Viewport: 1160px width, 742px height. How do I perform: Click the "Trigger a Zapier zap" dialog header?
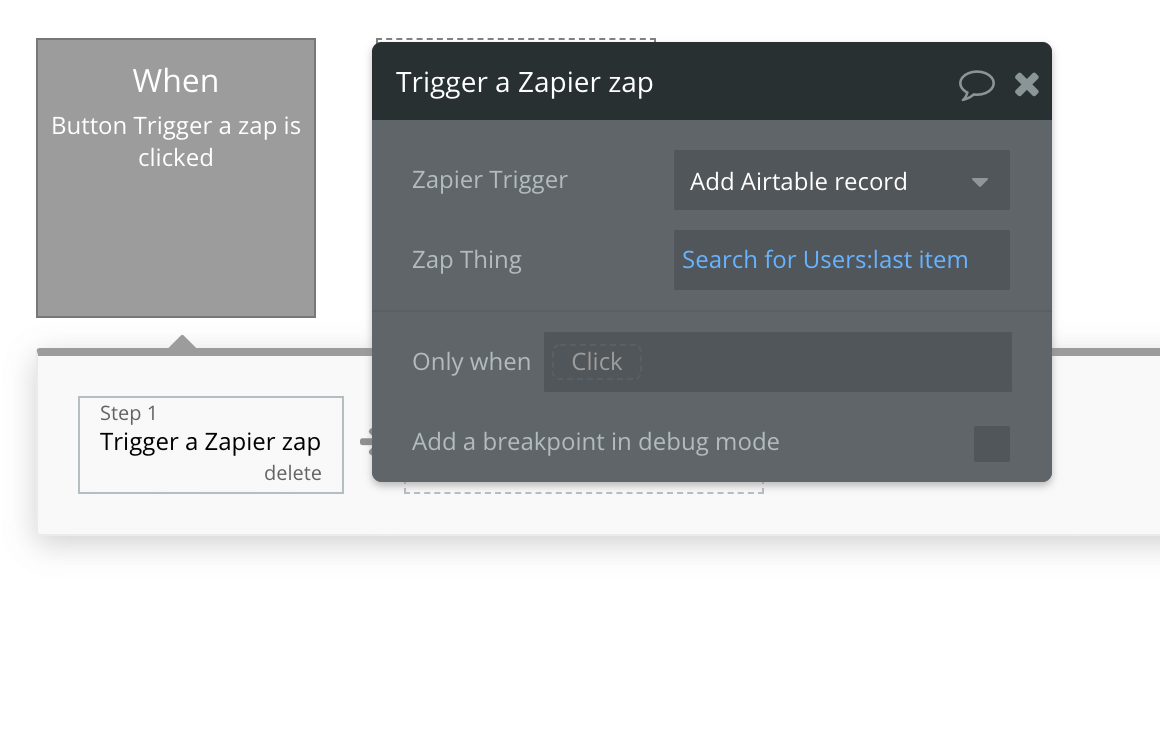click(525, 82)
